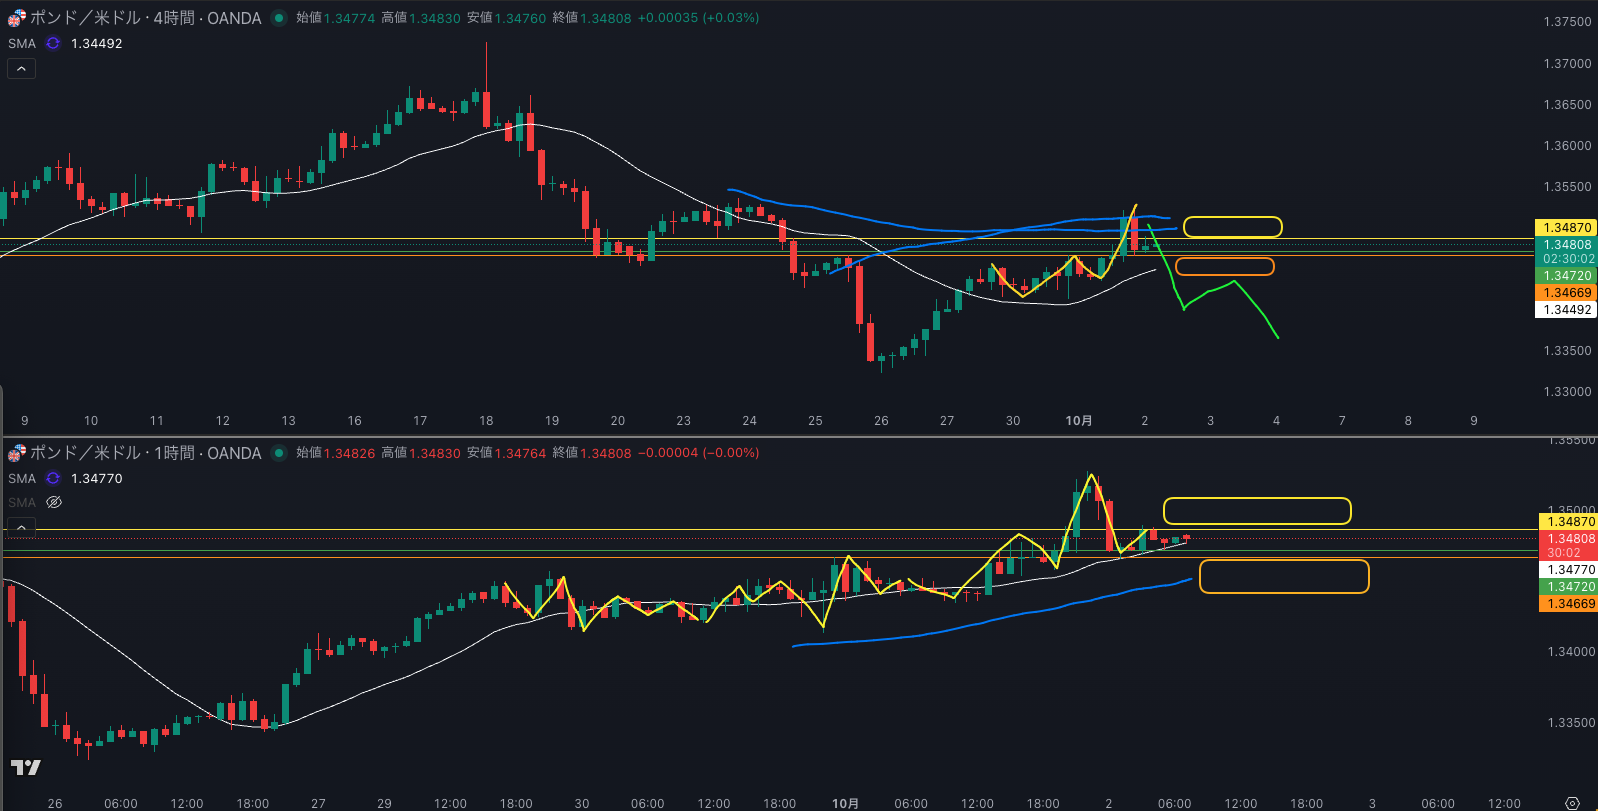Click the GBP/USD flag icon on 1-hour chart
1598x811 pixels.
[17, 453]
